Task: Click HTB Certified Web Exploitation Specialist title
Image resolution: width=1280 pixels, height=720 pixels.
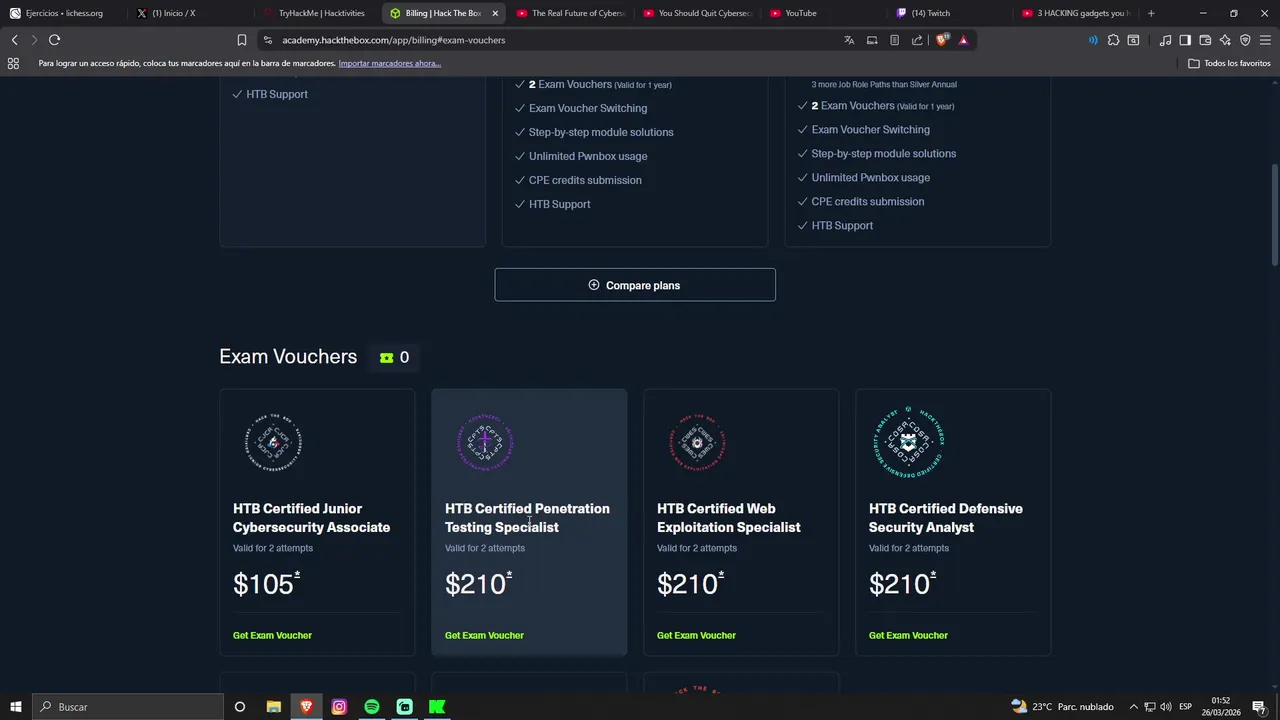Action: point(729,518)
